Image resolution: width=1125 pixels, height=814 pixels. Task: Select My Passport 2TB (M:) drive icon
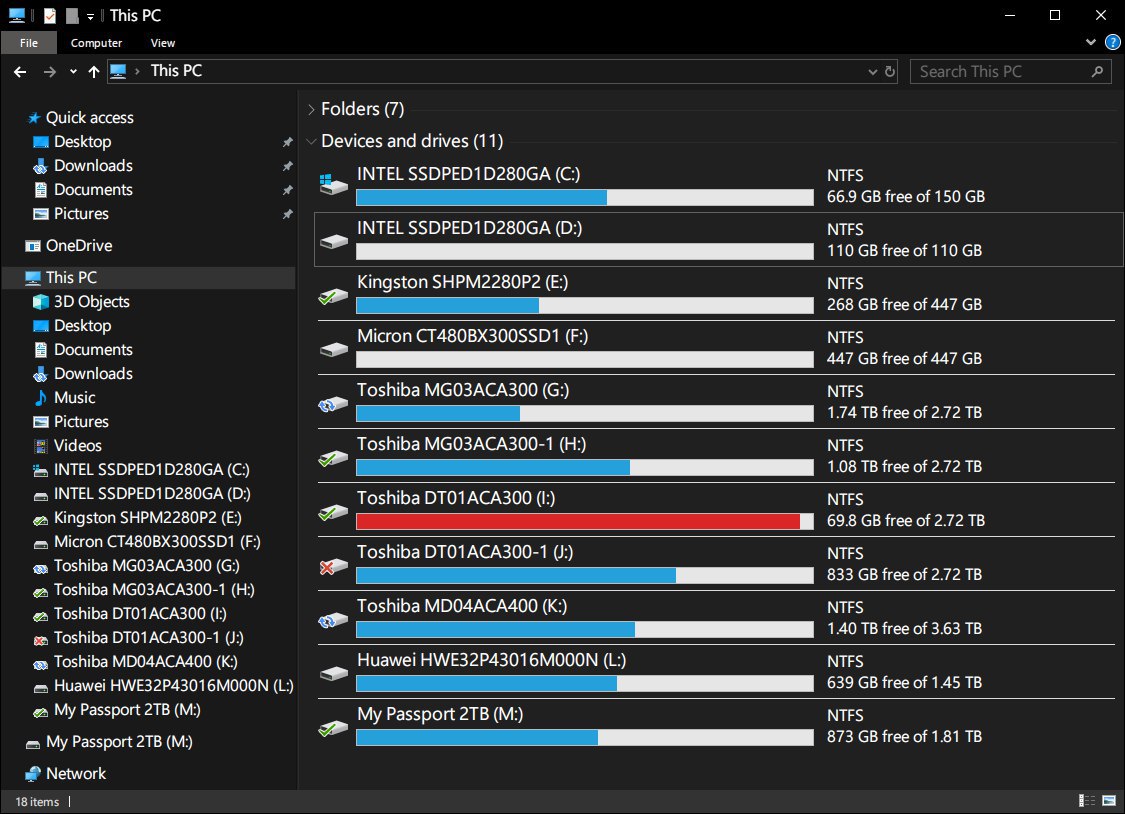point(334,728)
